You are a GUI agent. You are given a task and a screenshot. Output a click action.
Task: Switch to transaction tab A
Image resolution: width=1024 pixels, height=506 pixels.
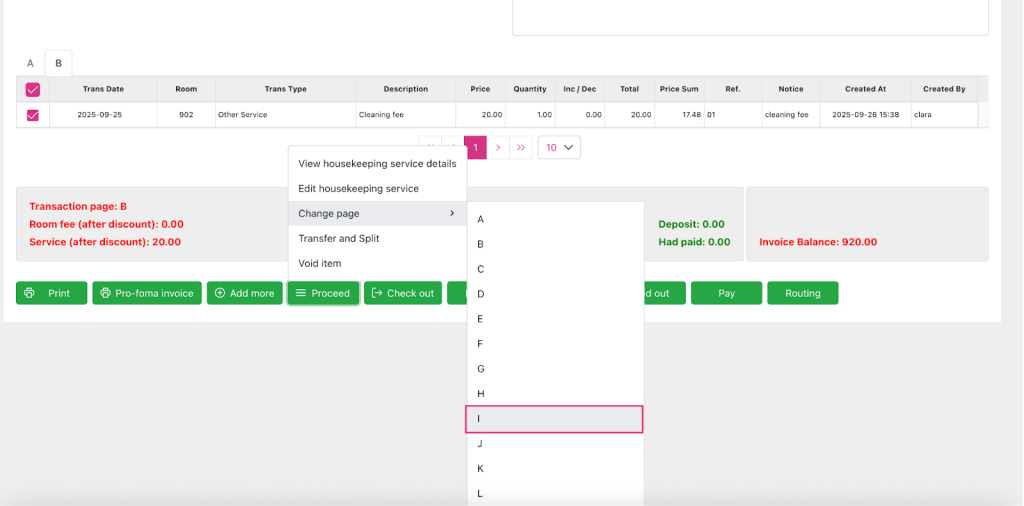click(x=30, y=63)
